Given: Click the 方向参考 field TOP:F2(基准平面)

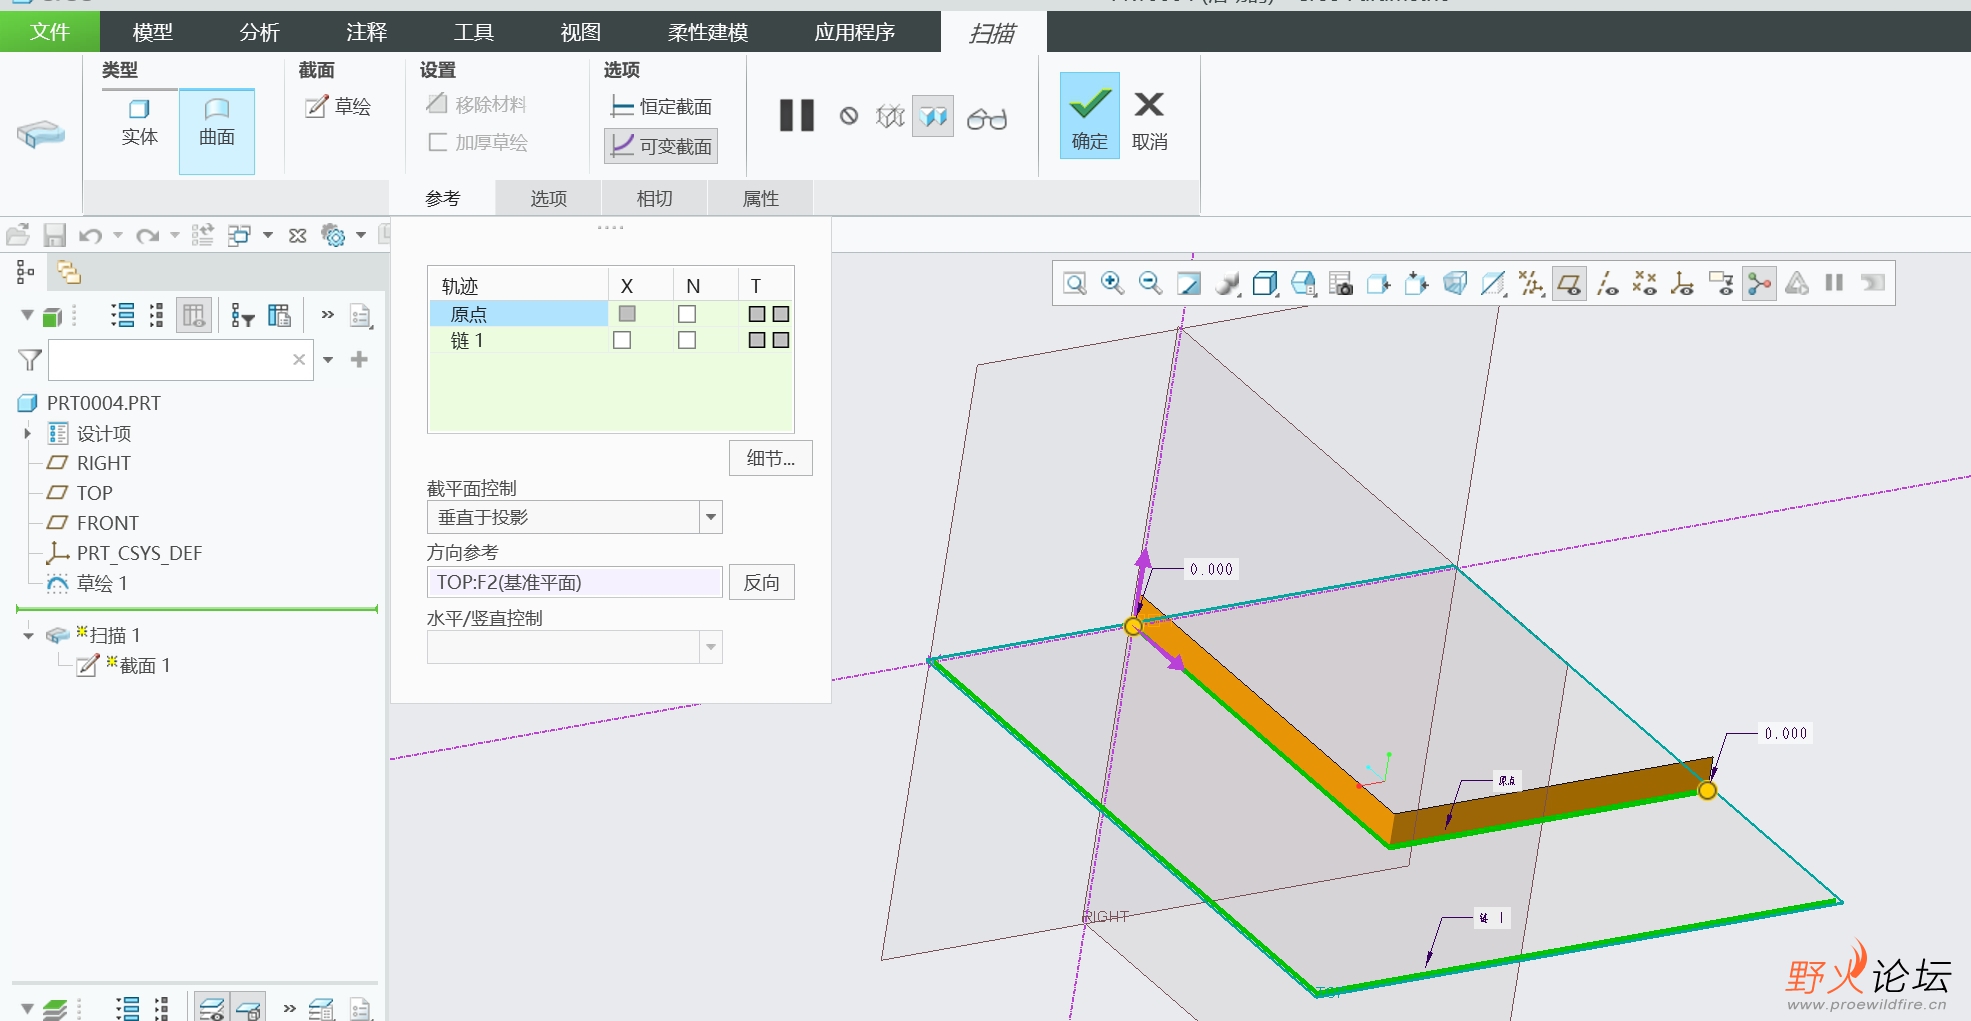Looking at the screenshot, I should click(574, 582).
